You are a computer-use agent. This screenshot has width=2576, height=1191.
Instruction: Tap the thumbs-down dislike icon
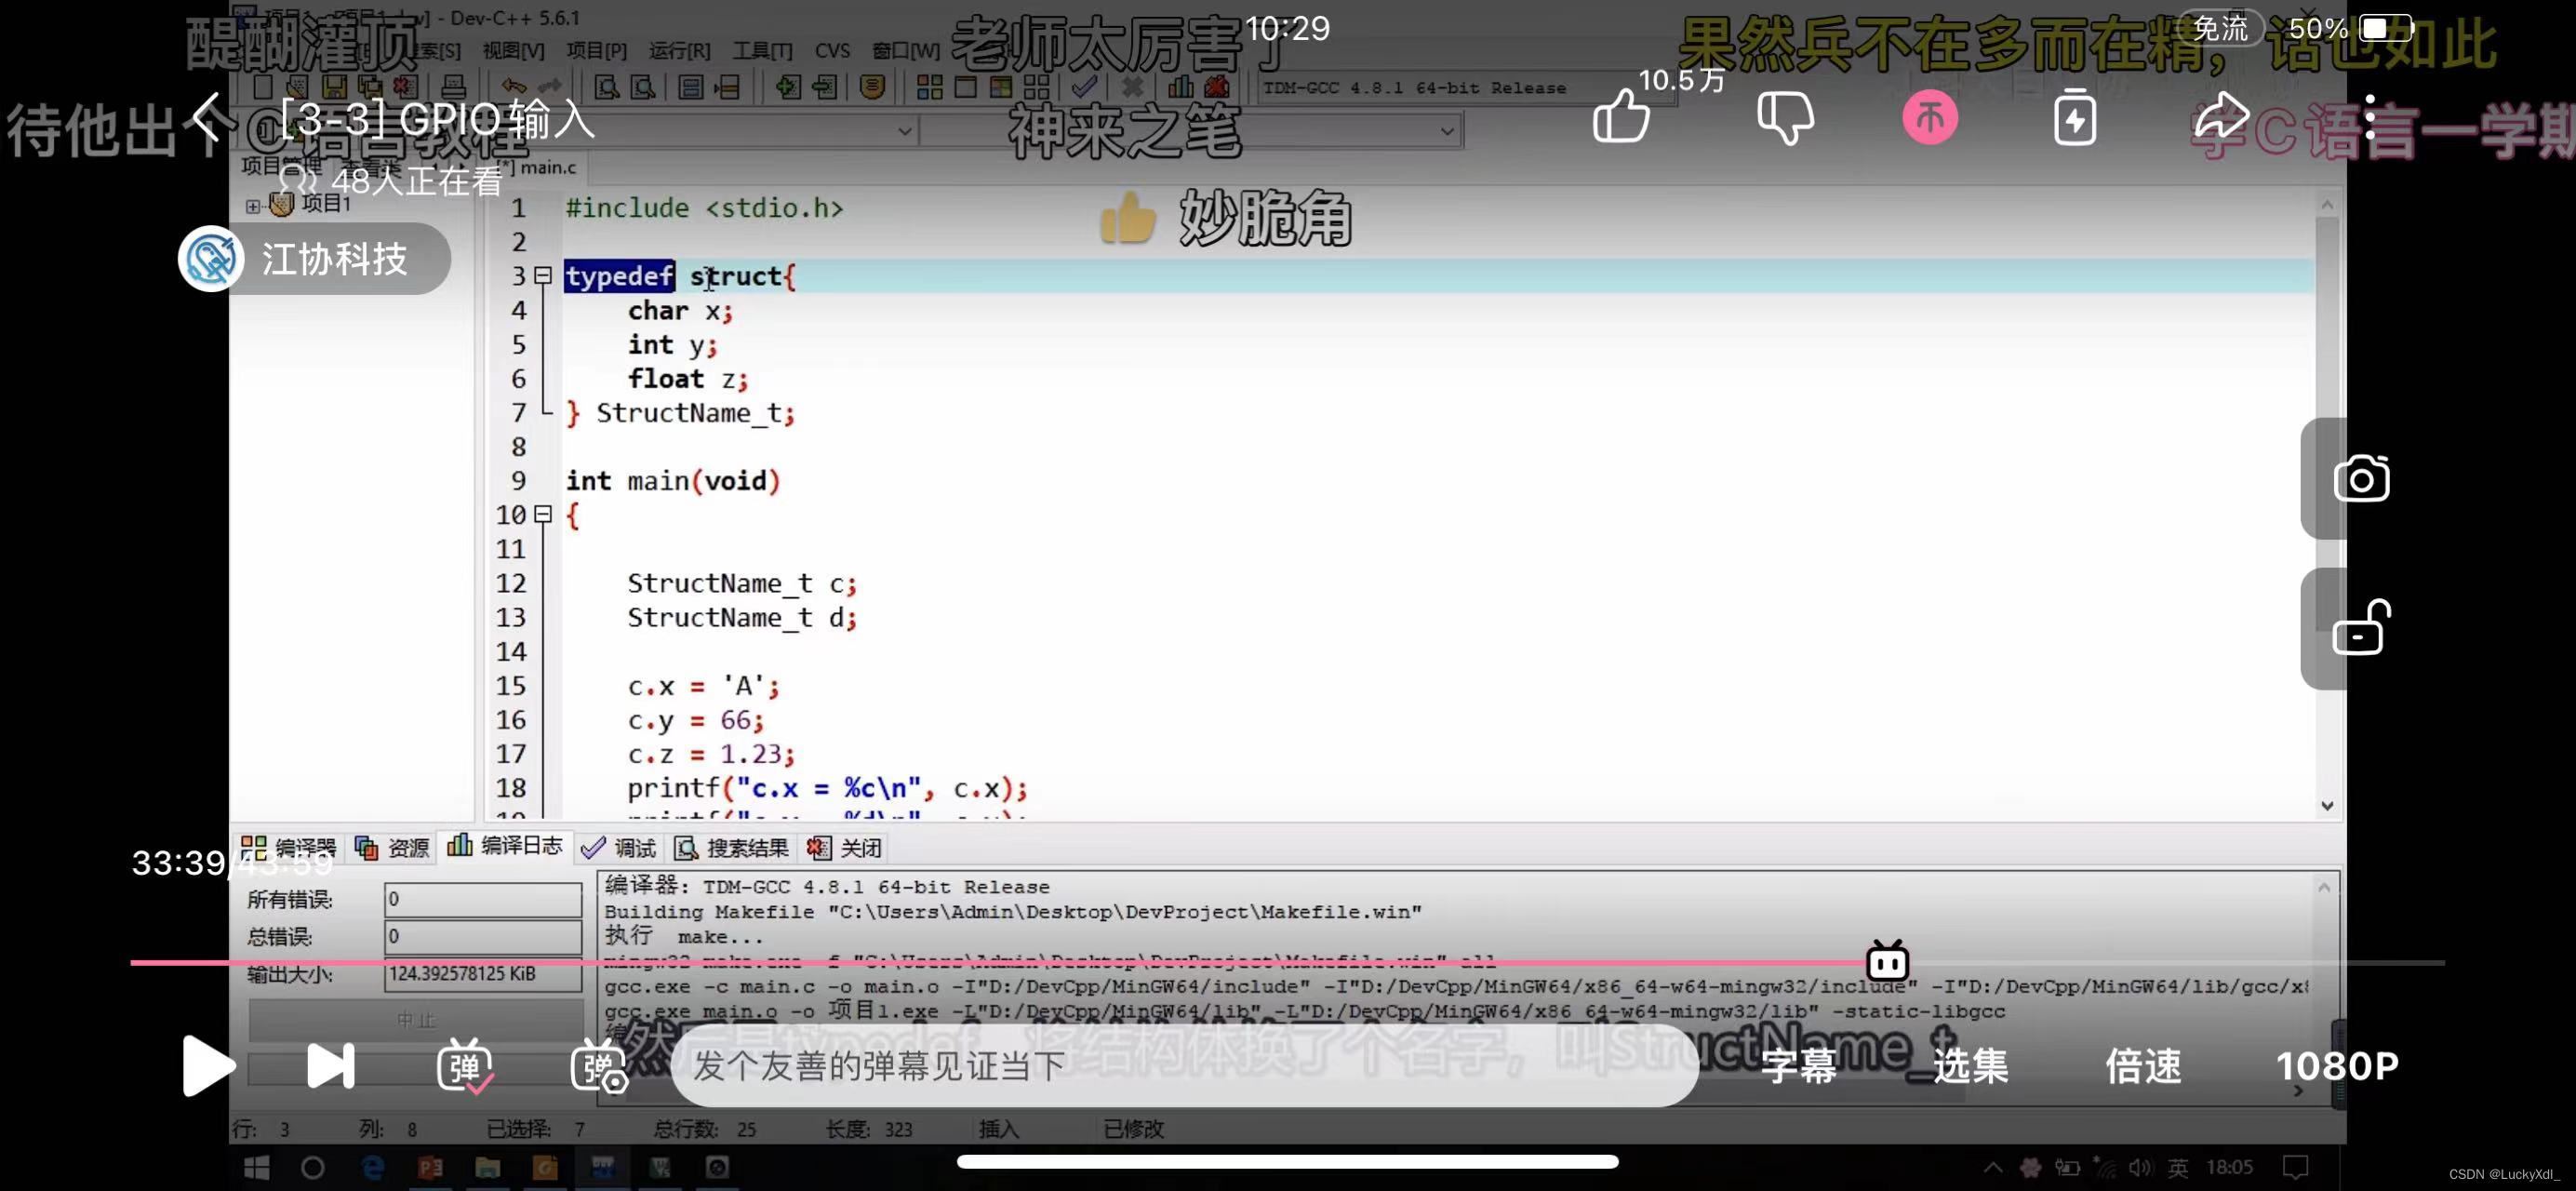(x=1785, y=117)
